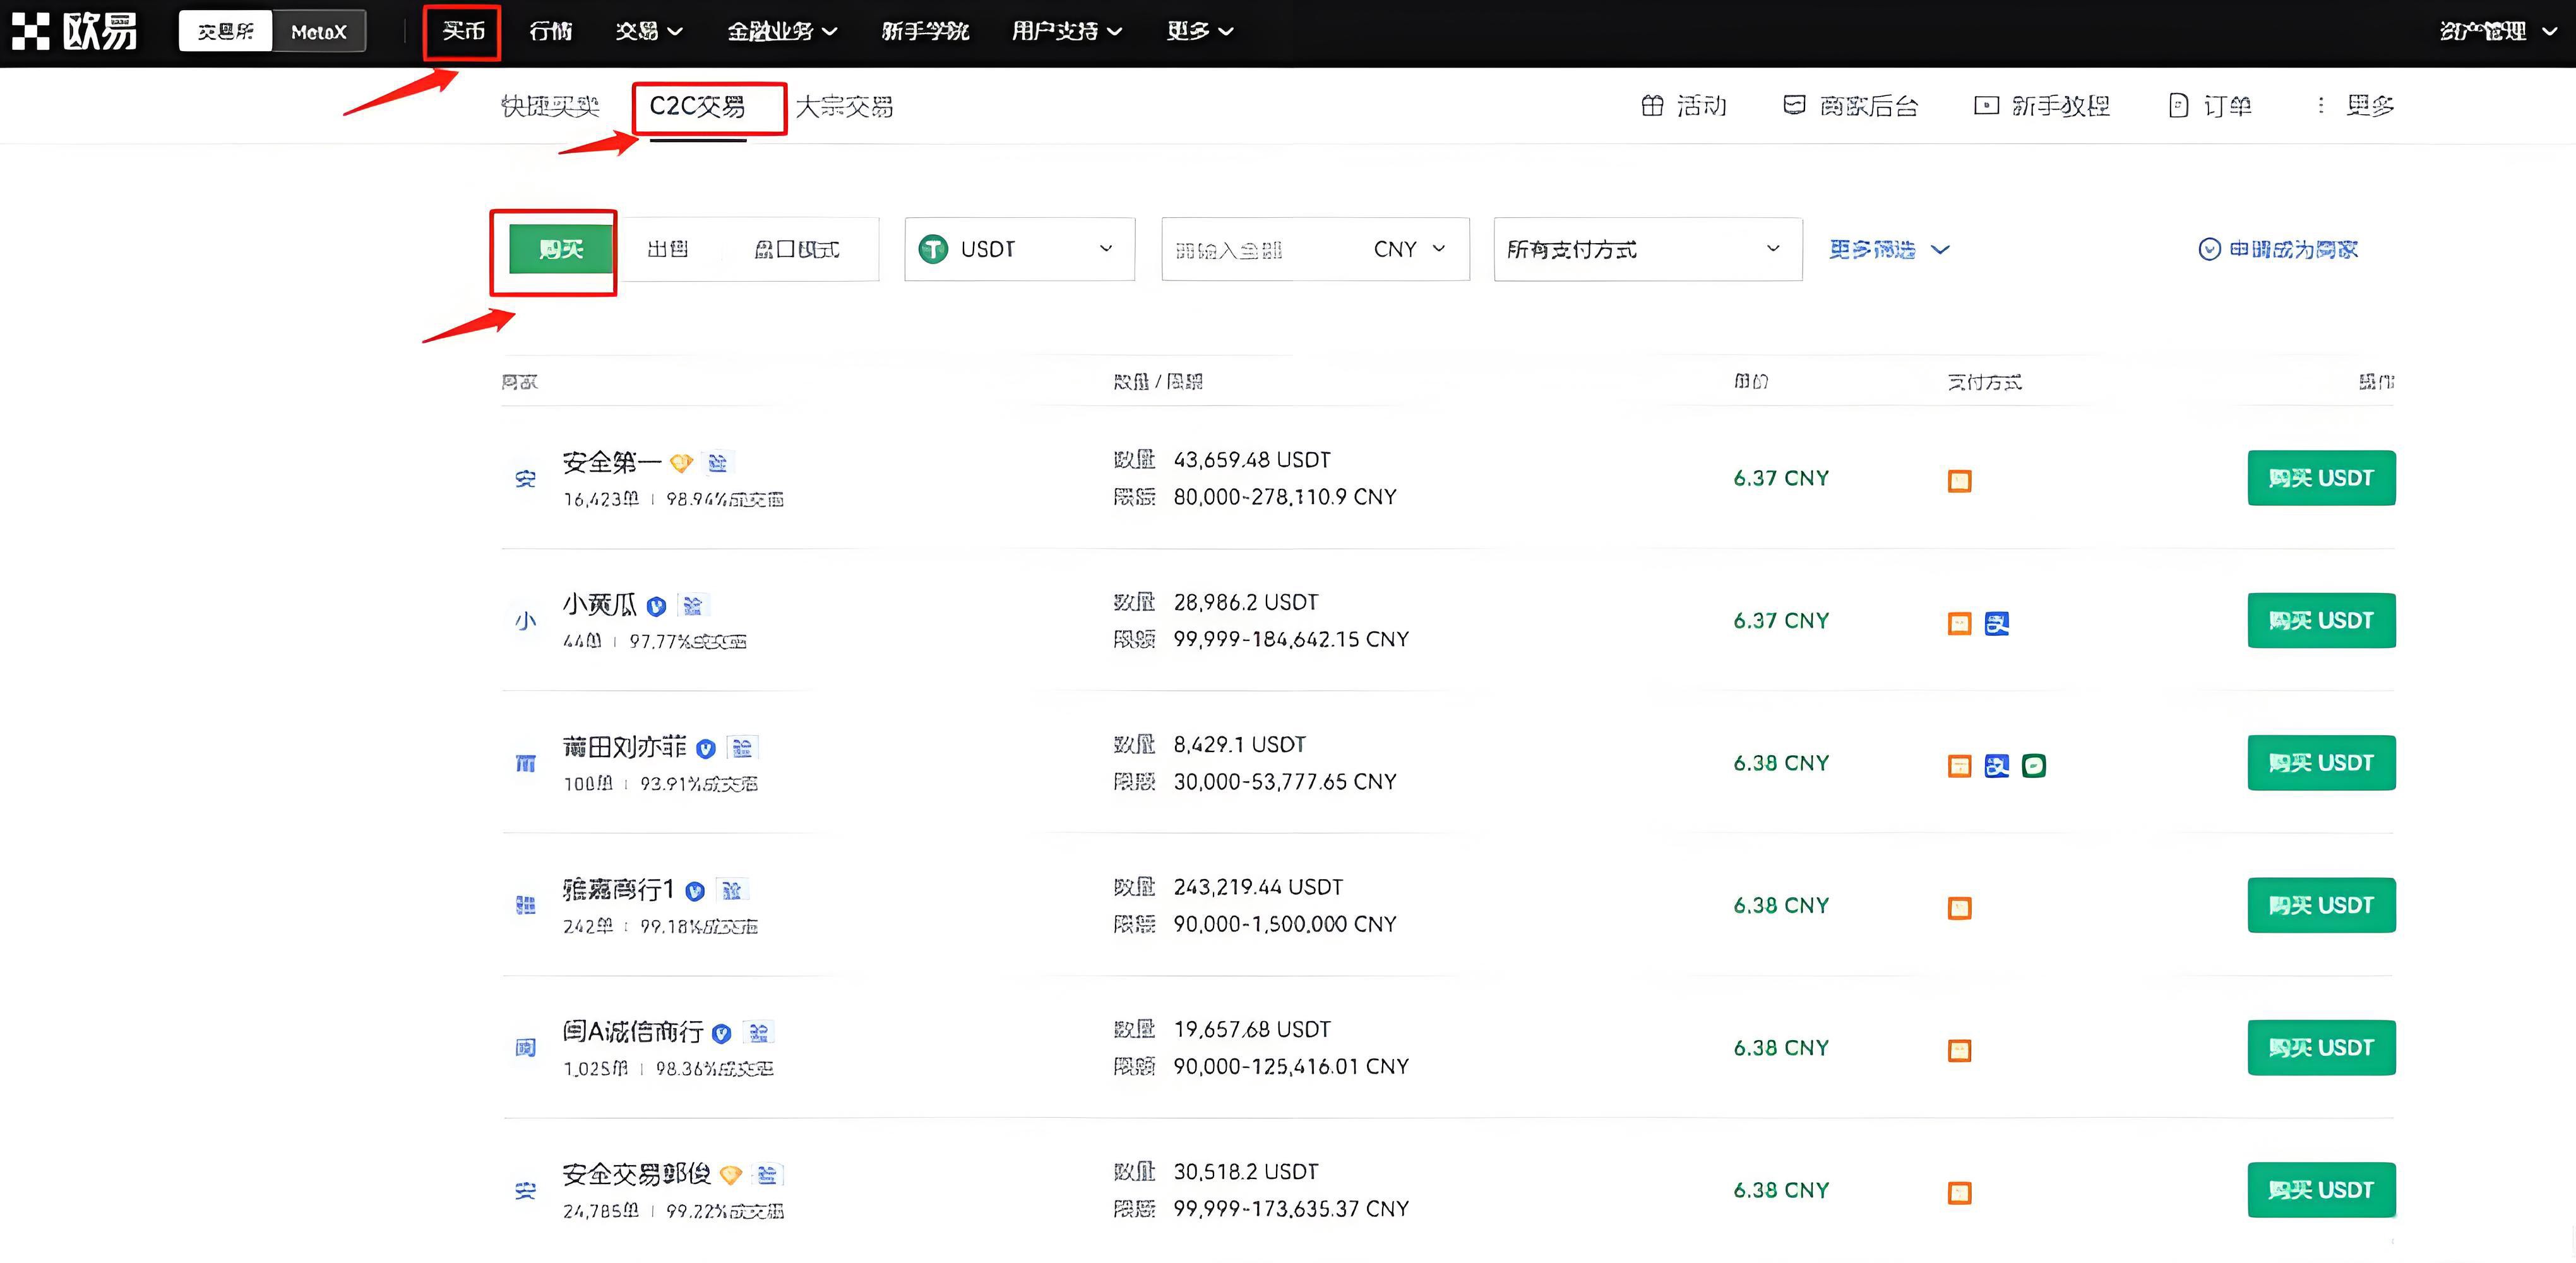The height and width of the screenshot is (1263, 2576).
Task: Expand the 更多 menu in top bar
Action: [x=1200, y=31]
